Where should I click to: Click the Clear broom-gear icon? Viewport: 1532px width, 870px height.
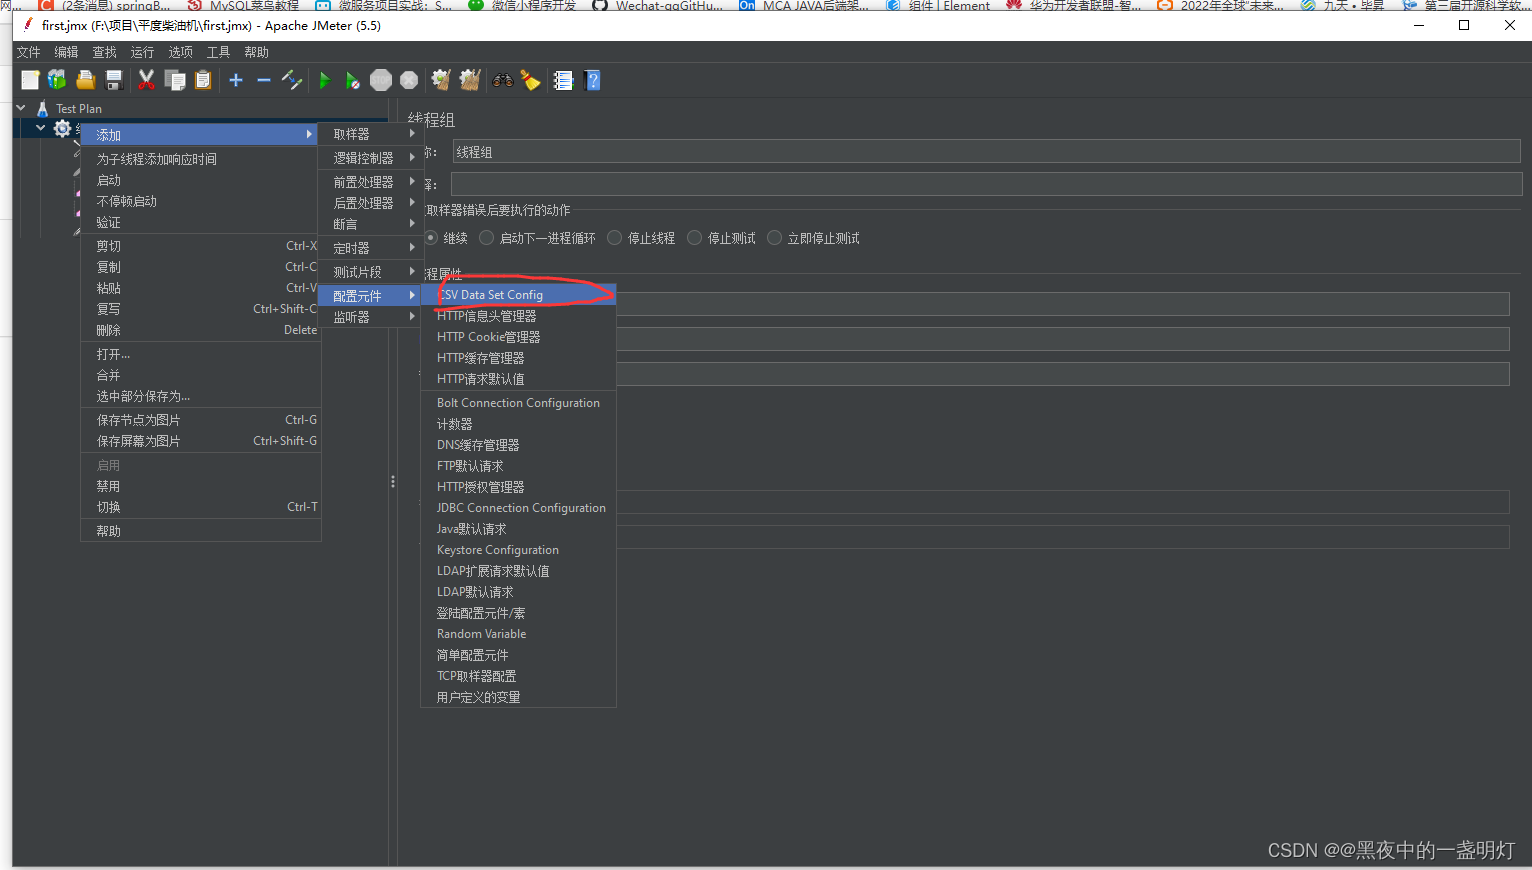(x=441, y=80)
